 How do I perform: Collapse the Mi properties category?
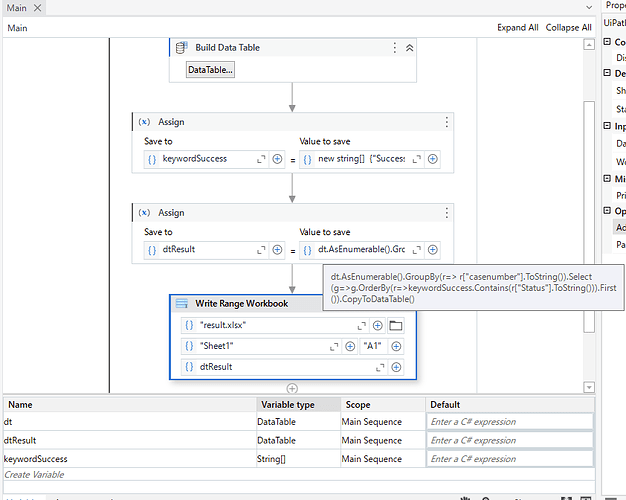[607, 178]
